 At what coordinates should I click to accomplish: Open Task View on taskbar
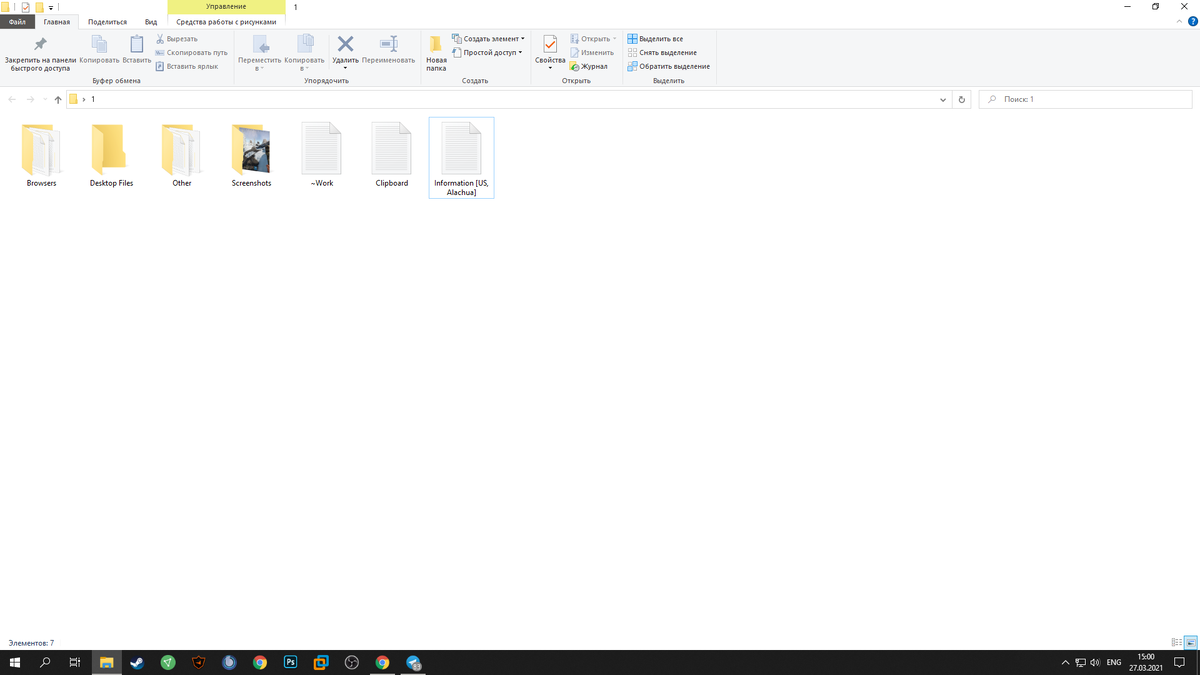coord(75,662)
